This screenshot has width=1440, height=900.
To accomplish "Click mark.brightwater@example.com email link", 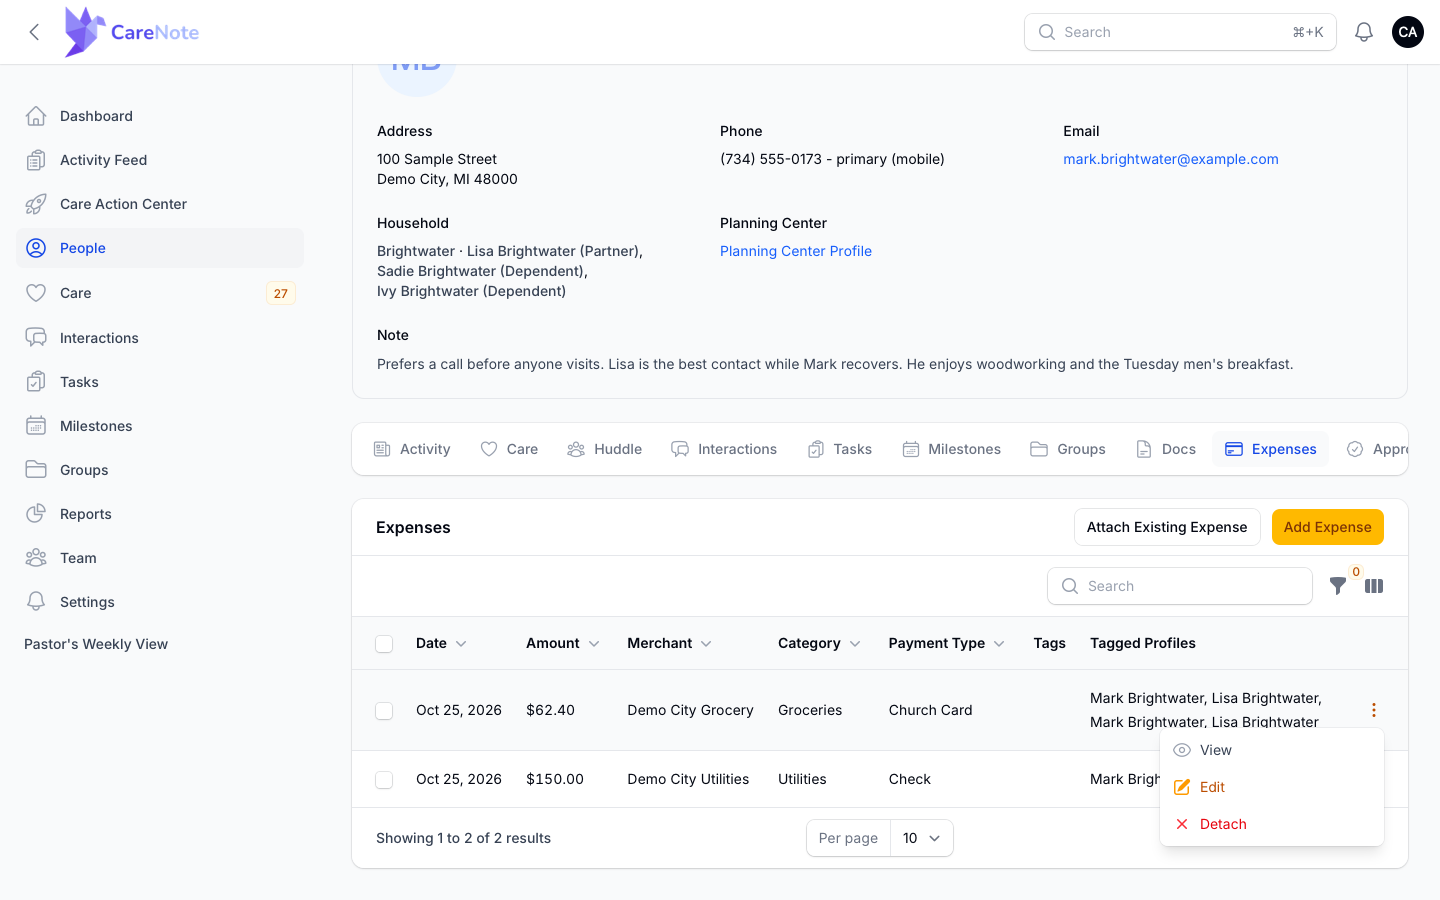I will pos(1171,159).
